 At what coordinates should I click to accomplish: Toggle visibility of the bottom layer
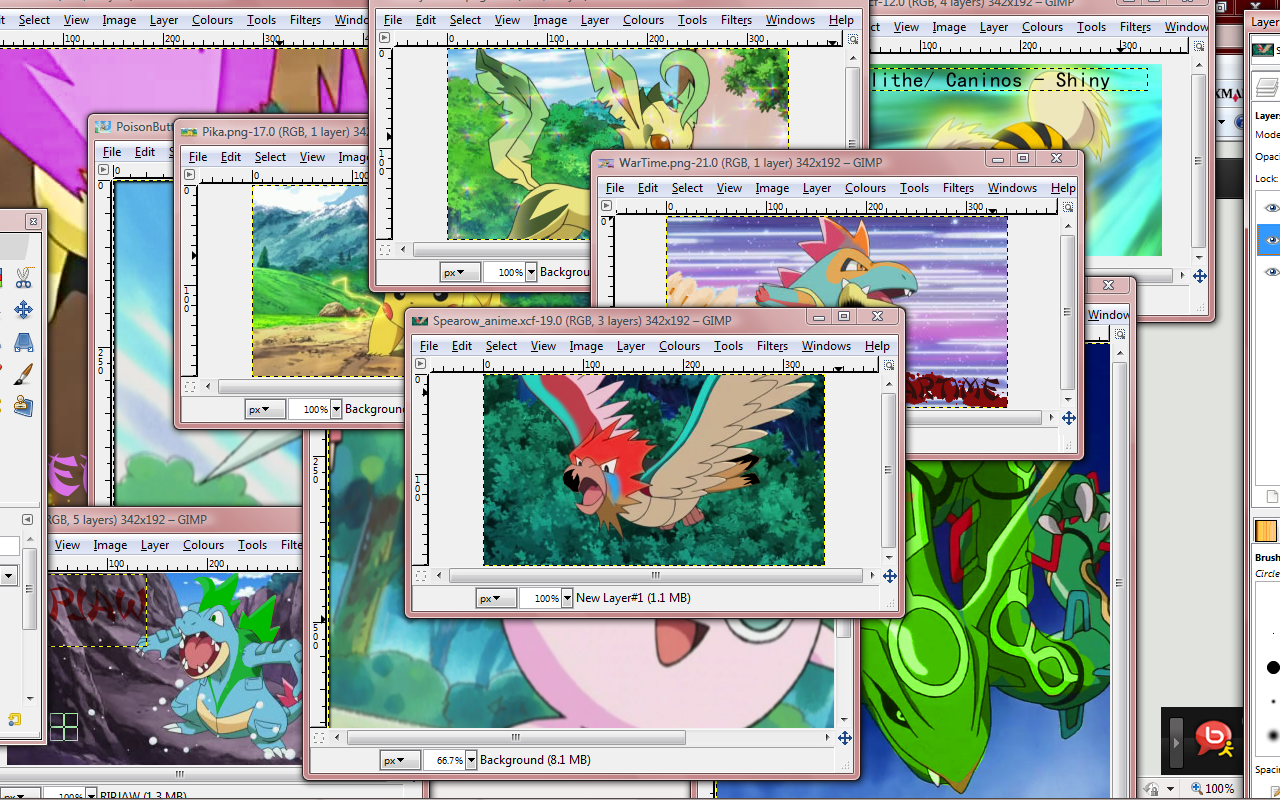(x=1271, y=272)
